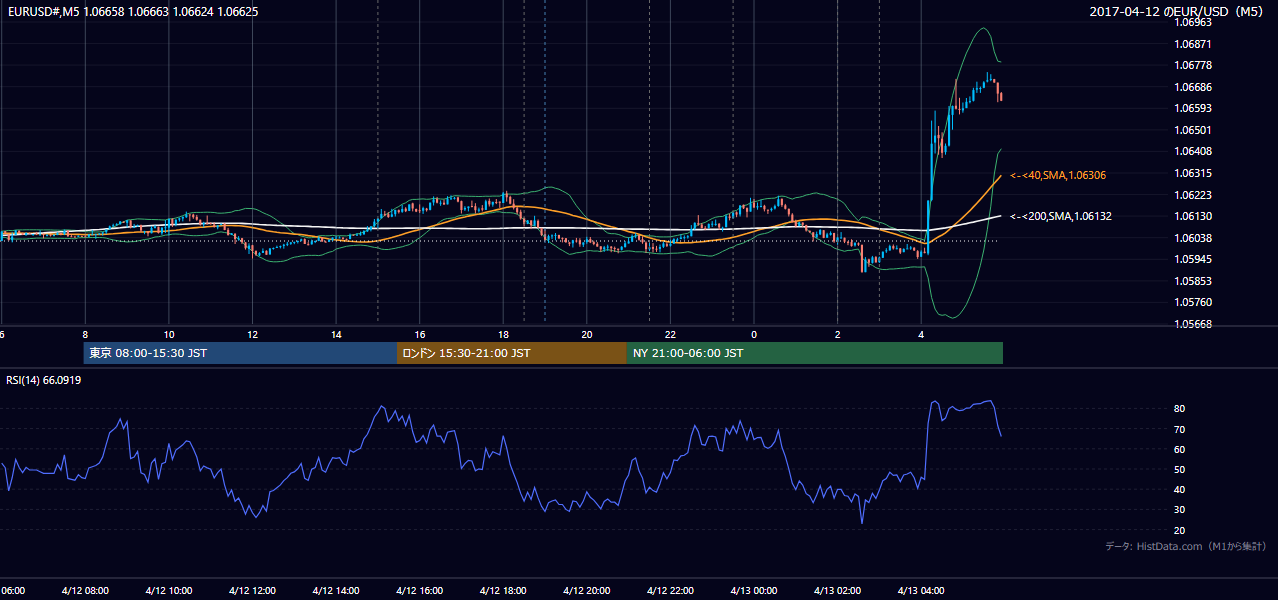The image size is (1278, 600).
Task: Click price axis value 1.06408
Action: (x=1192, y=151)
